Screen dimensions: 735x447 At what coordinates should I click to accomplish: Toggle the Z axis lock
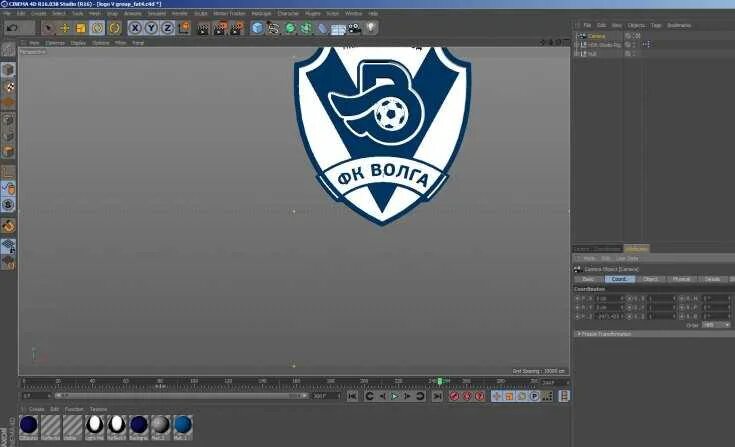coord(167,28)
